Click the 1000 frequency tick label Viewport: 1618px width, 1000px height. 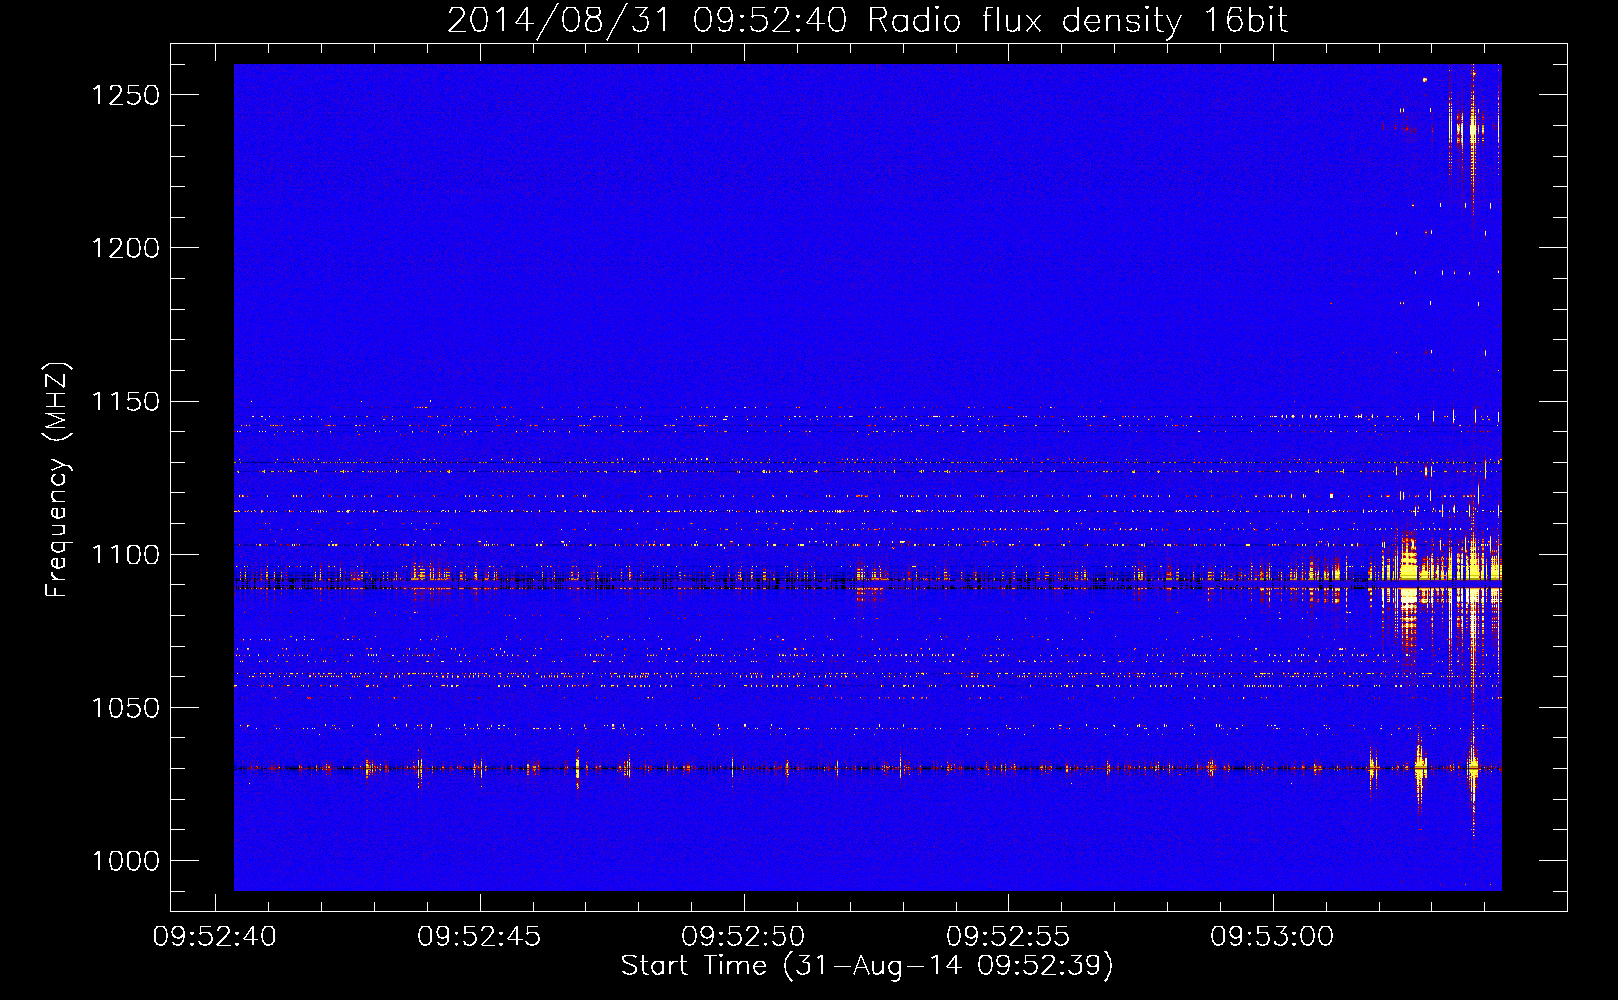125,861
